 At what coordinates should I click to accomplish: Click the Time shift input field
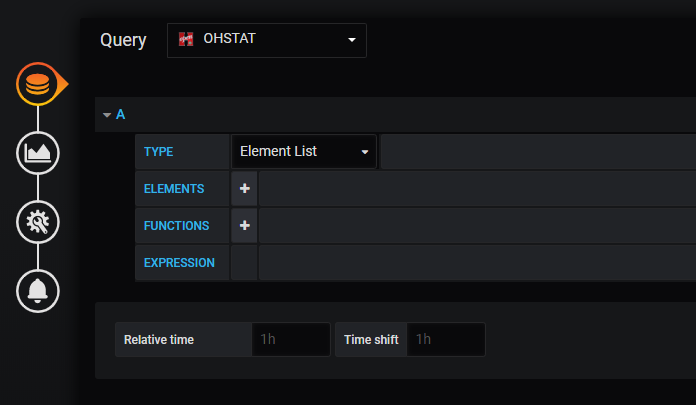click(446, 340)
